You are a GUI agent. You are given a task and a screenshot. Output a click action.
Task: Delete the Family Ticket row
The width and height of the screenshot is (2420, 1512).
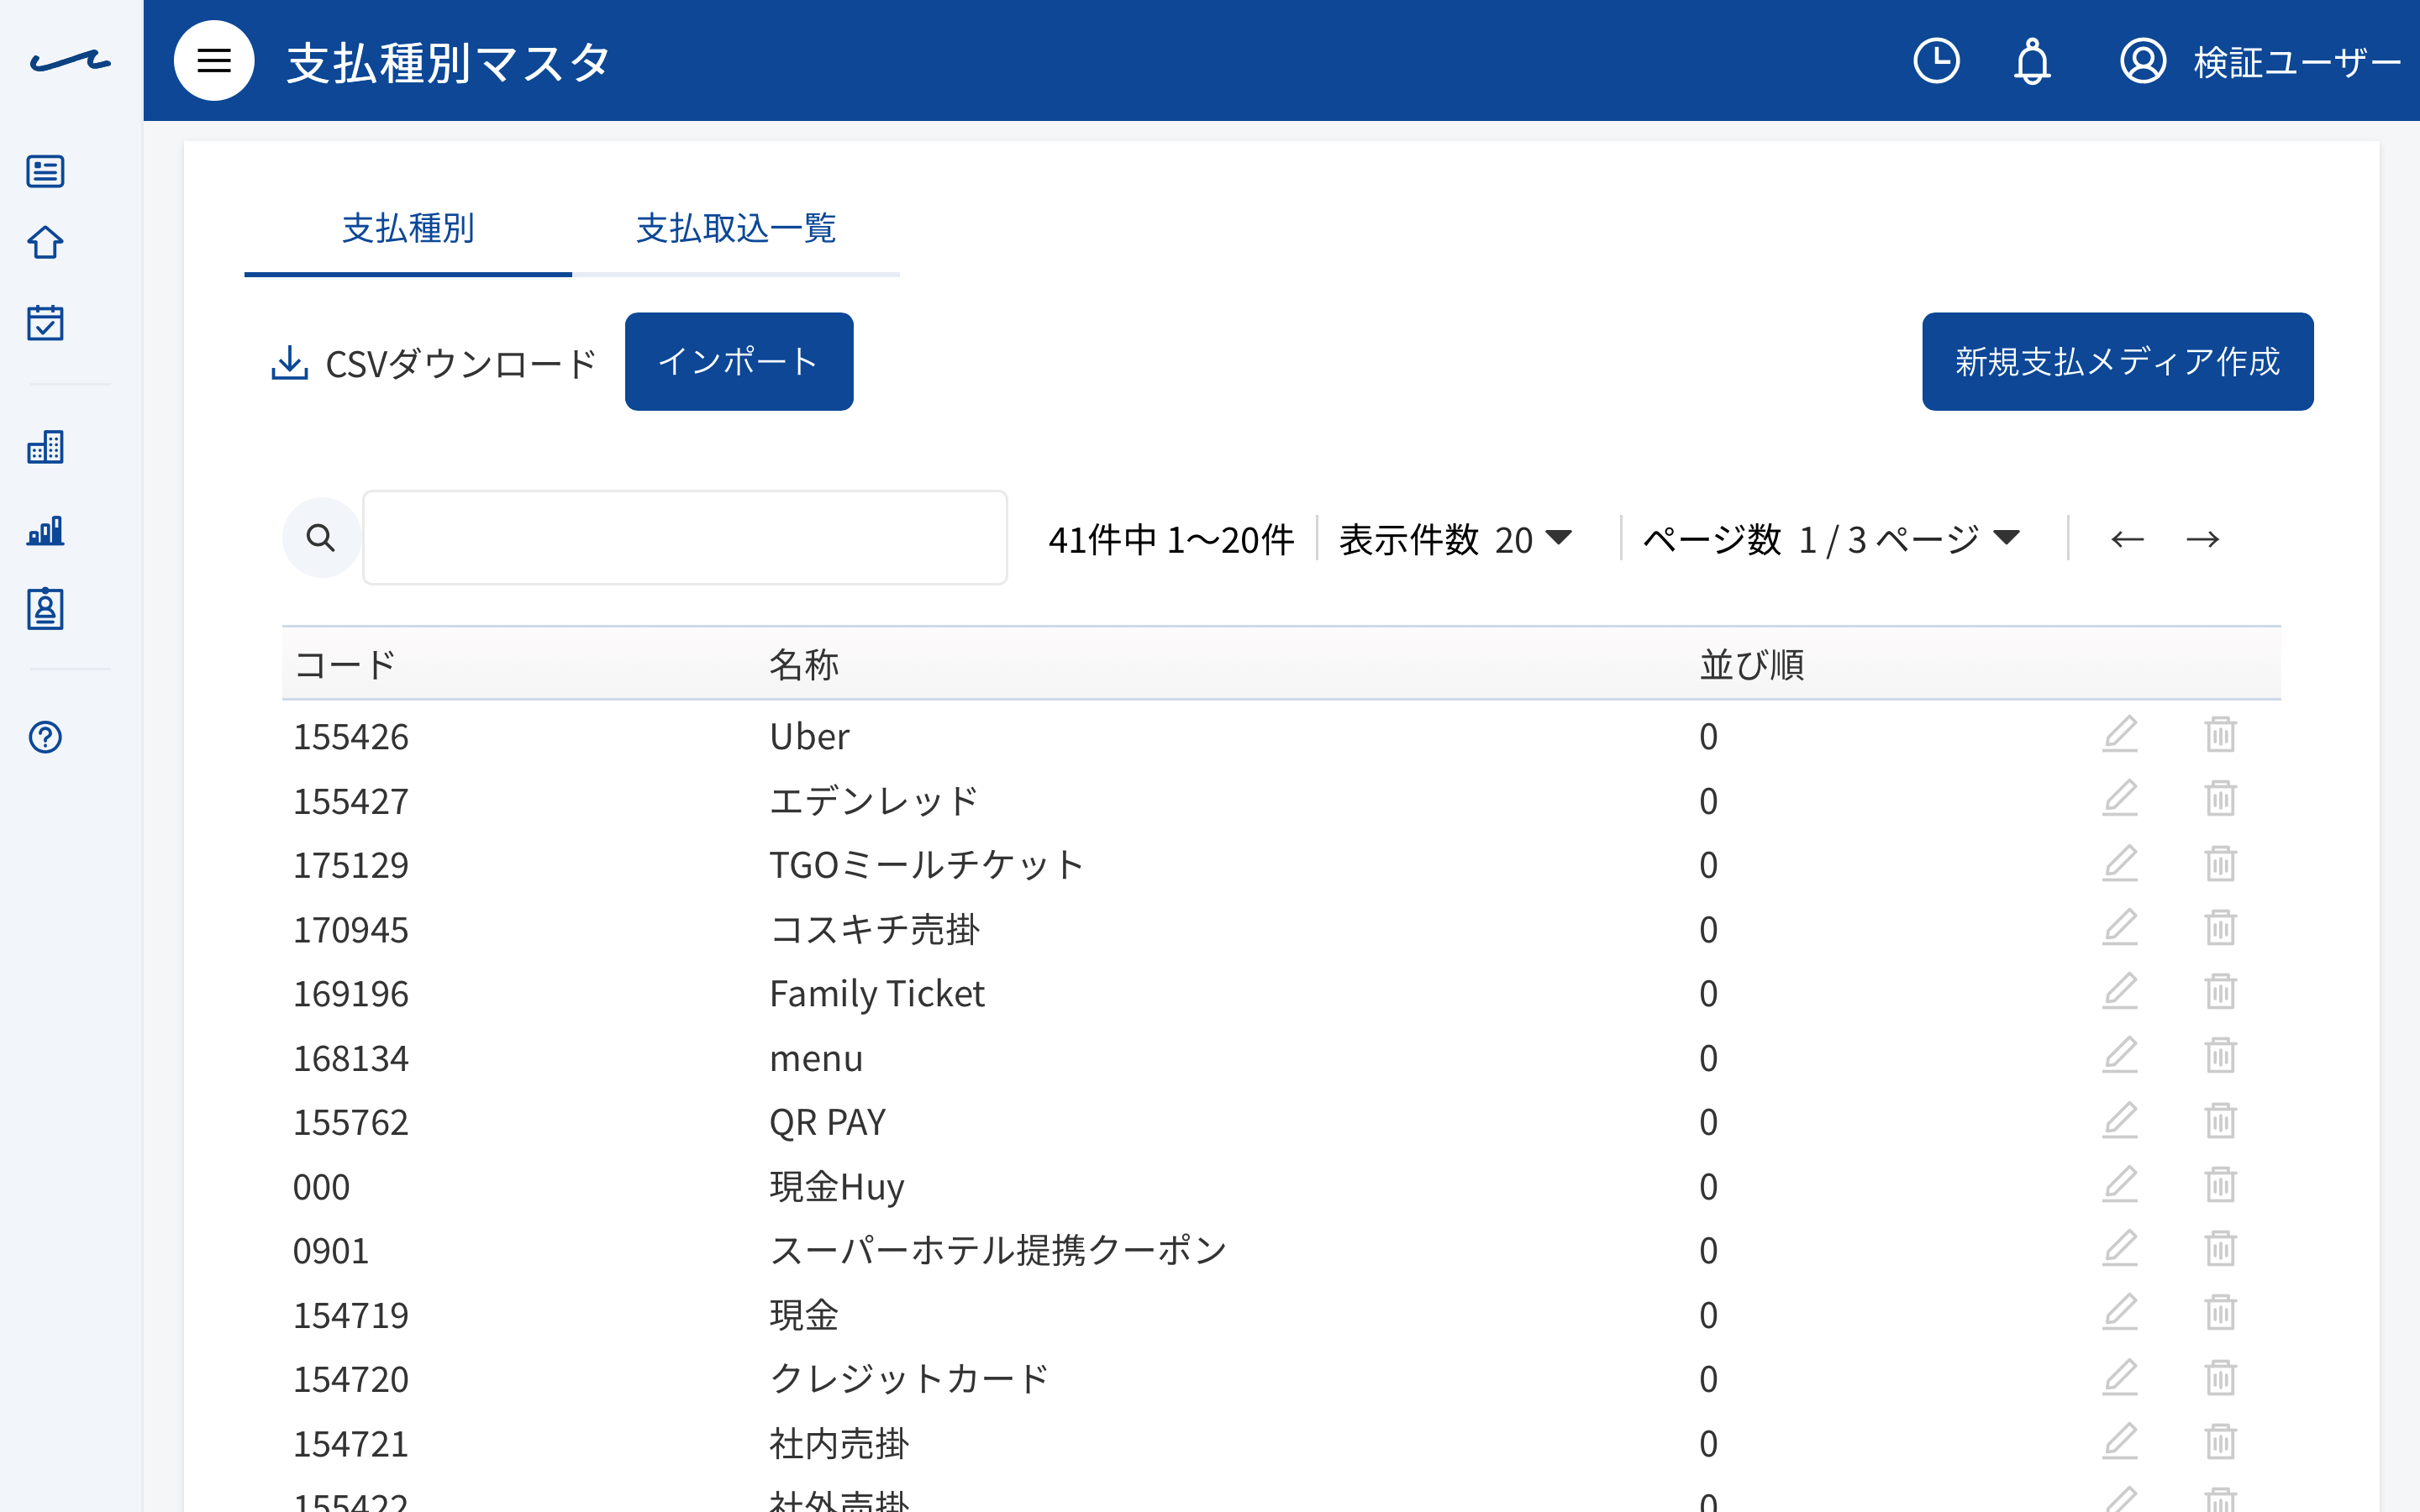(x=2220, y=992)
